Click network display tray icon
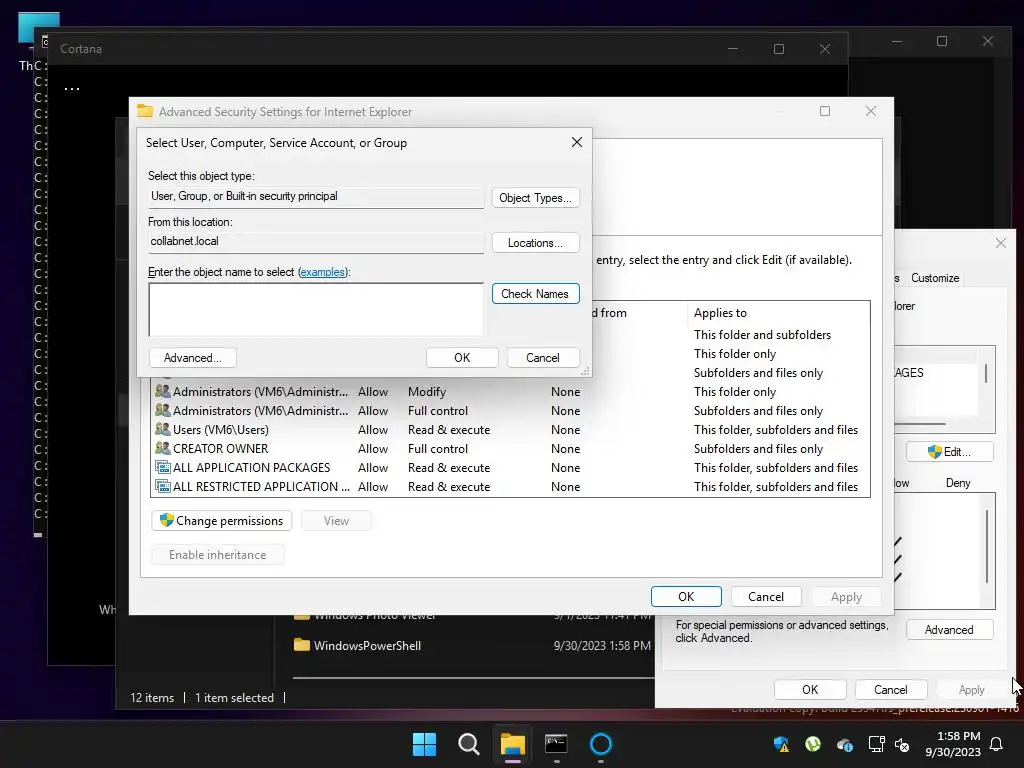Image resolution: width=1024 pixels, height=768 pixels. pyautogui.click(x=876, y=744)
